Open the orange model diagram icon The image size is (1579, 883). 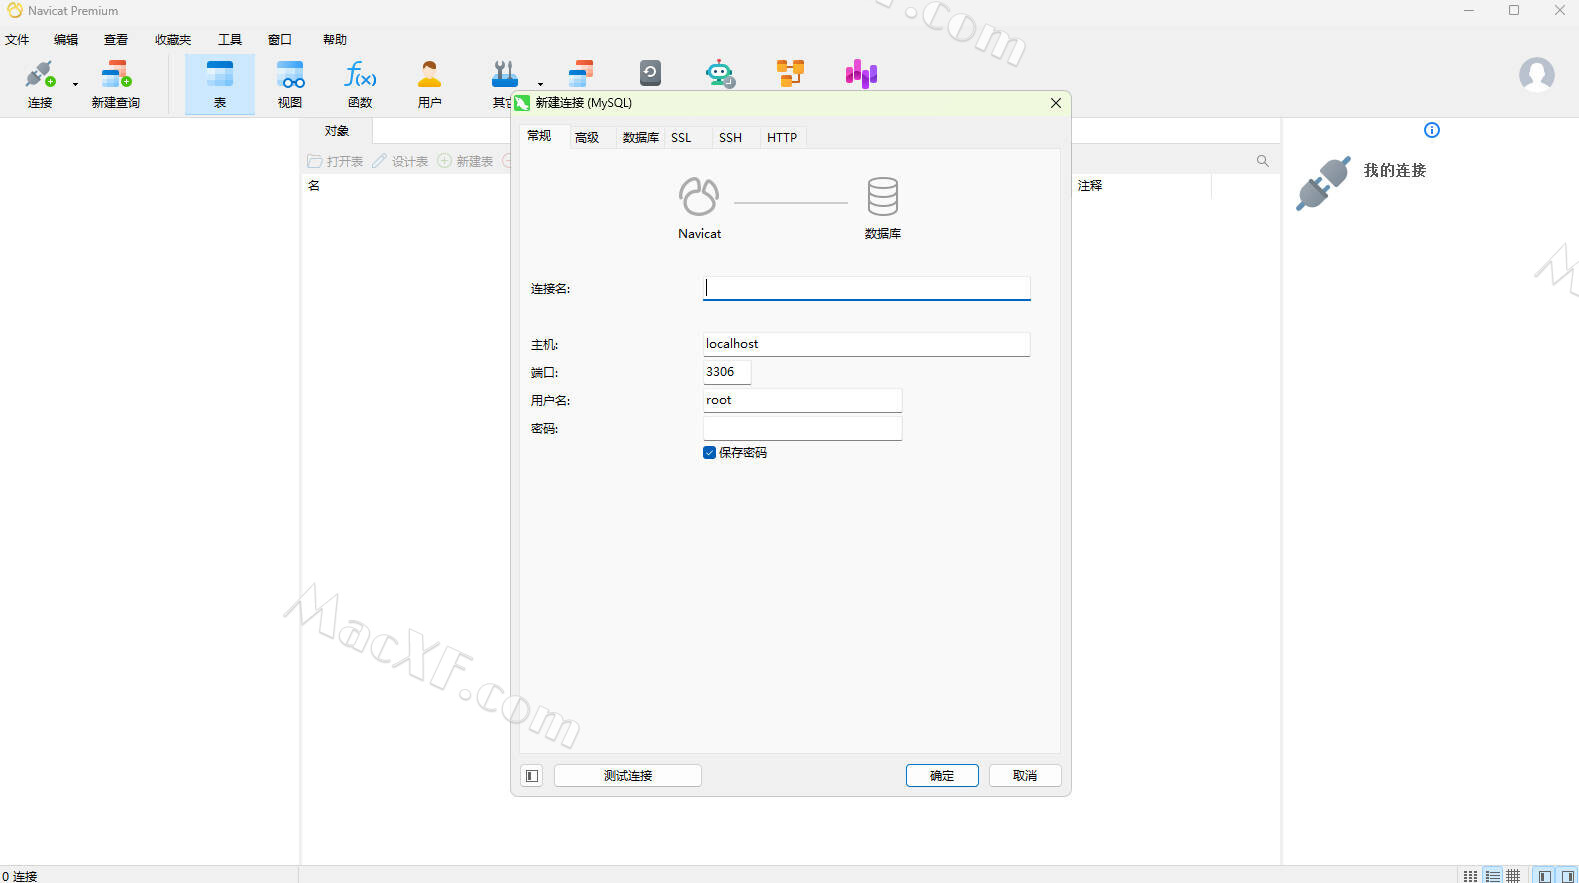point(790,73)
